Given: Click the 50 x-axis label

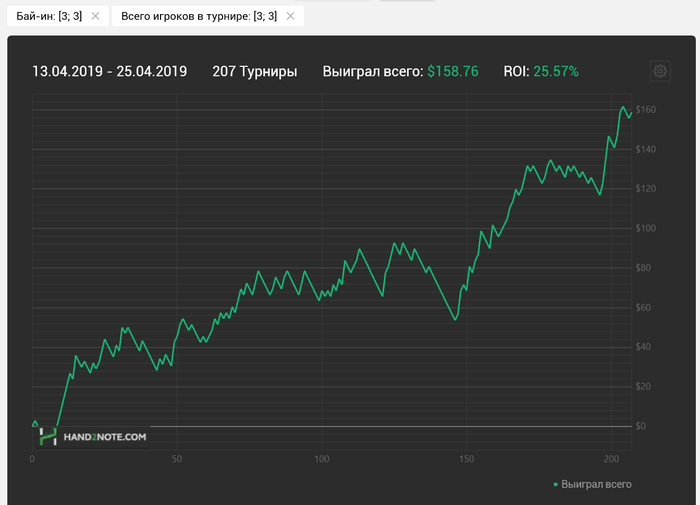Looking at the screenshot, I should tap(177, 459).
